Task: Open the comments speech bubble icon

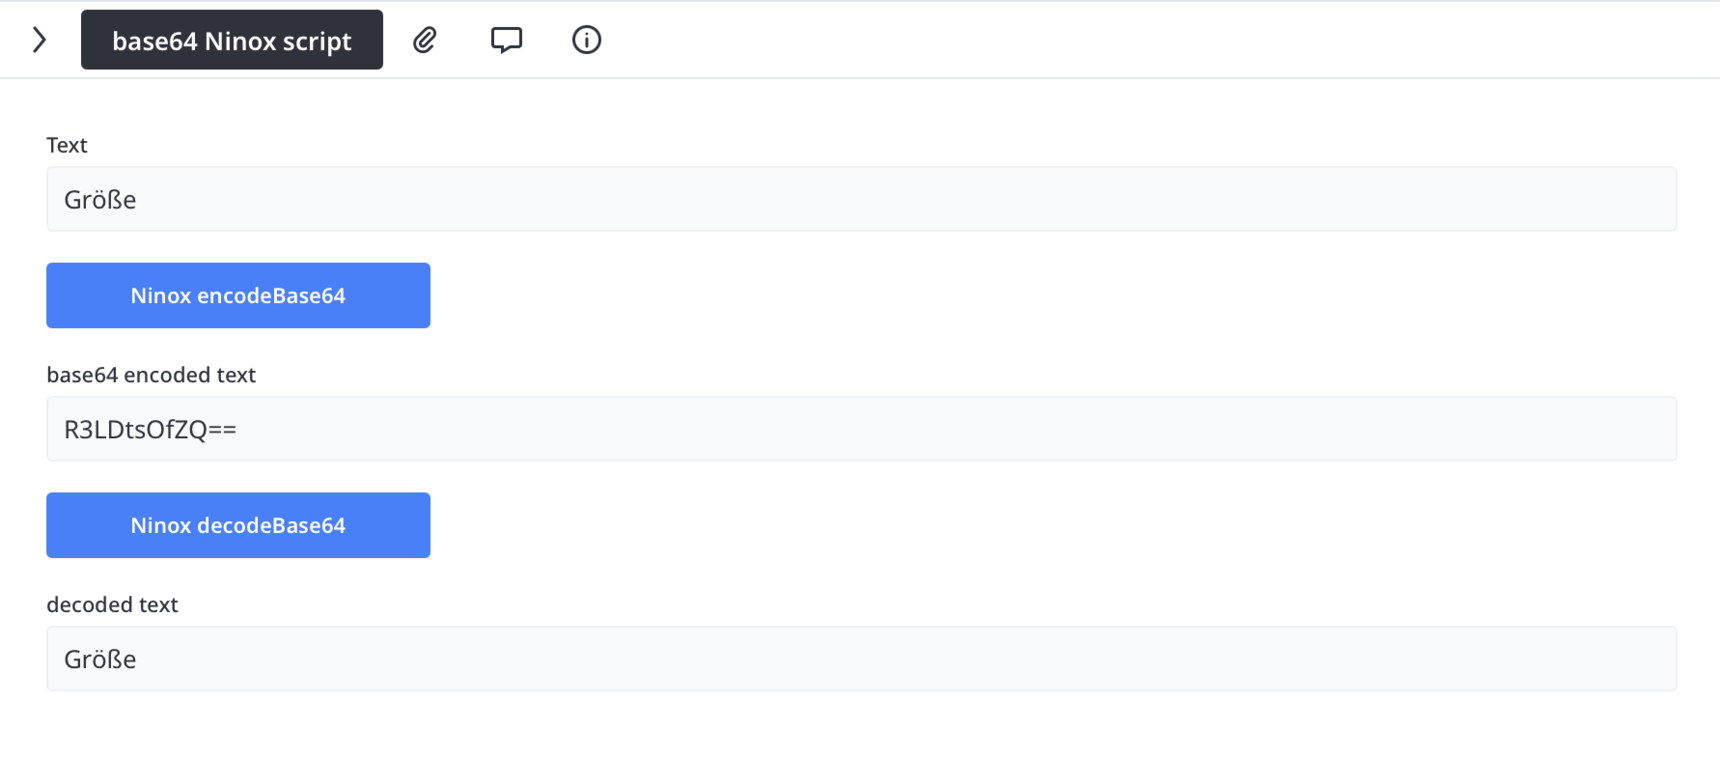Action: [x=506, y=40]
